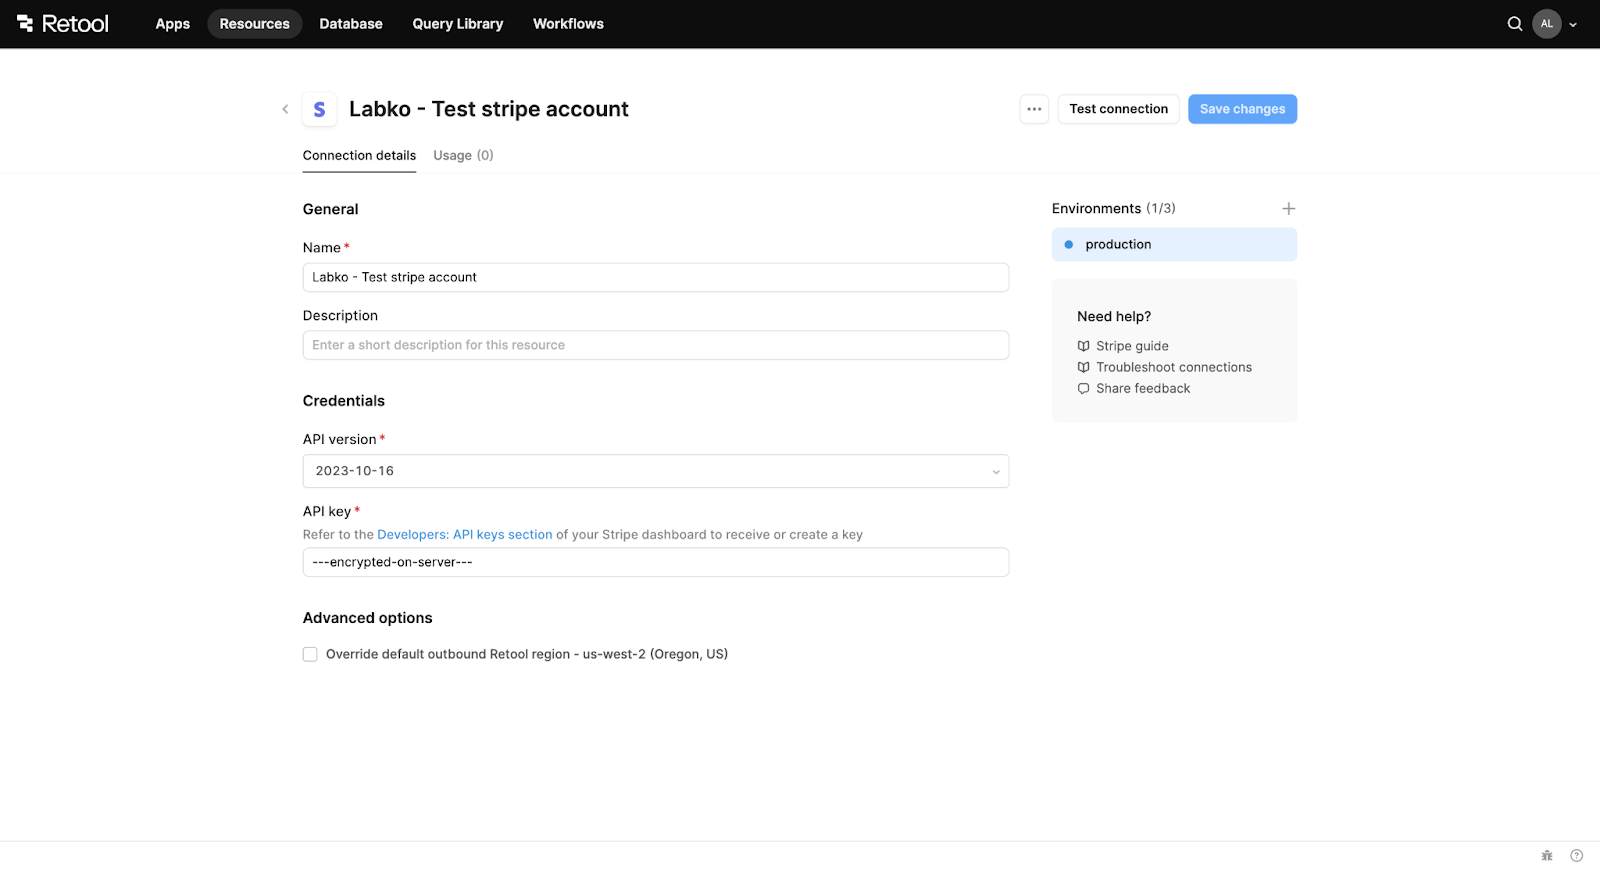This screenshot has height=870, width=1600.
Task: Click the production environment blue dot
Action: (1069, 245)
